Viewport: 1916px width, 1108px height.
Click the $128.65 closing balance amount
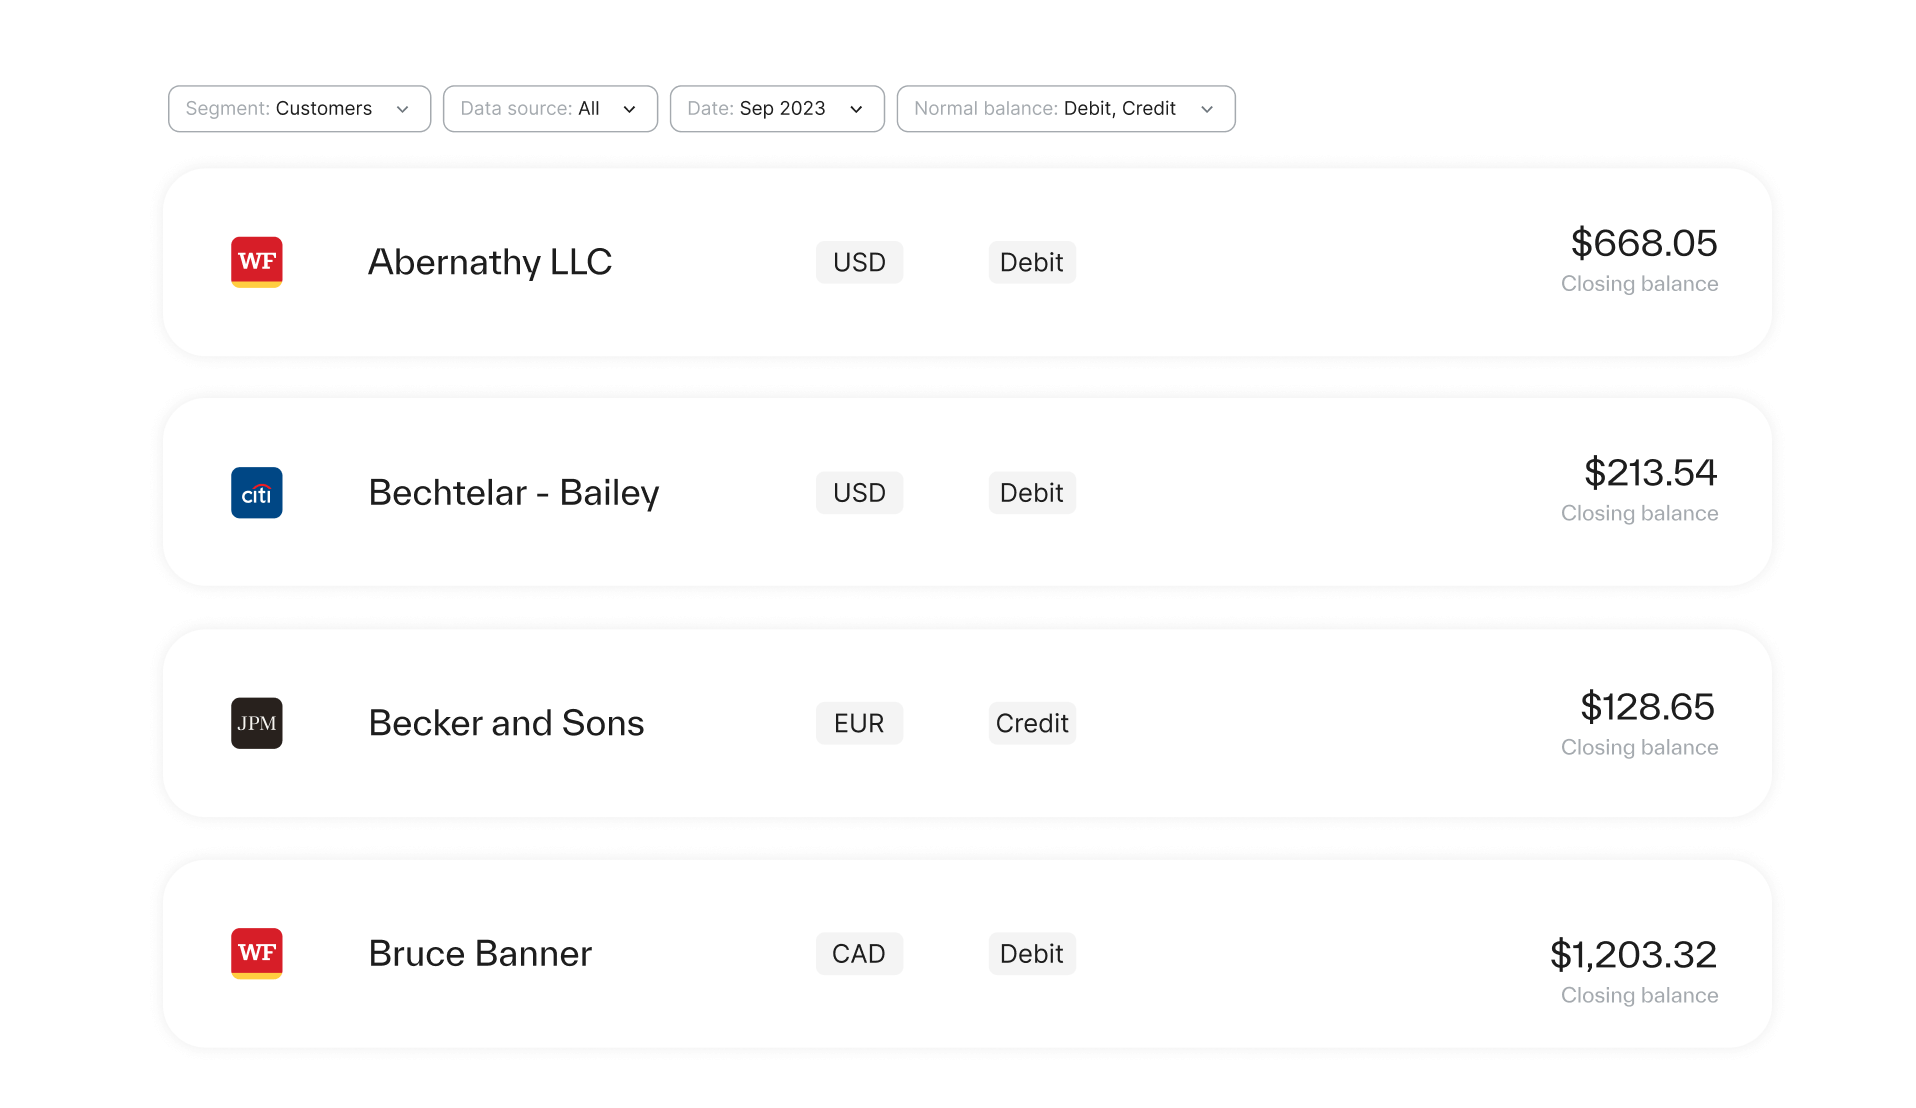click(x=1647, y=707)
